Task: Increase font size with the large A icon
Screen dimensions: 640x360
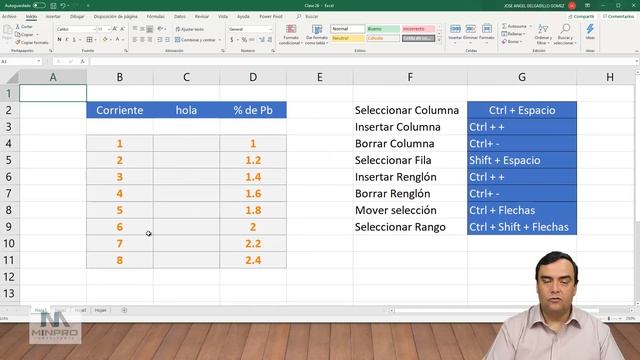Action: tap(115, 29)
